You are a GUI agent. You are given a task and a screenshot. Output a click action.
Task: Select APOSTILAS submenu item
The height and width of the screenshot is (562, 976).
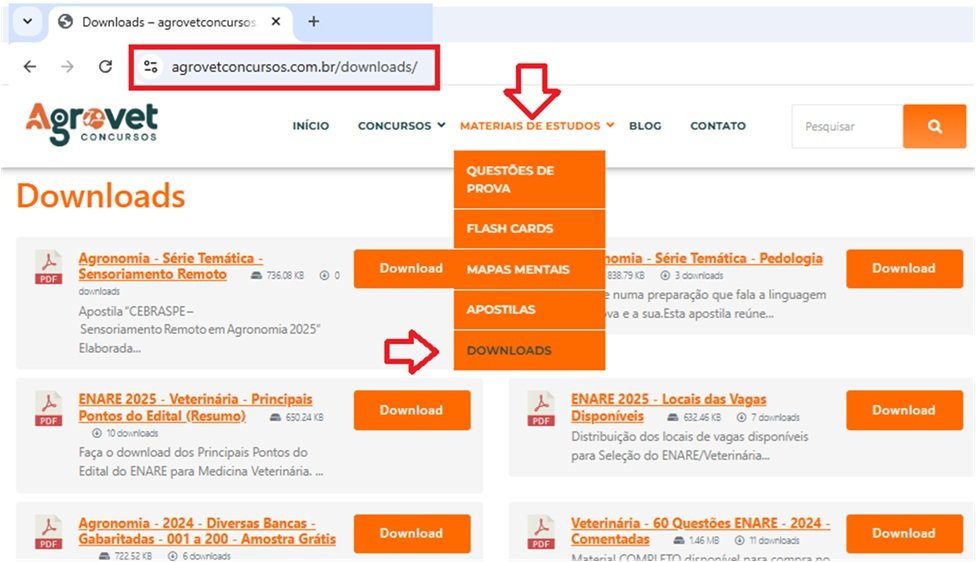[x=529, y=309]
